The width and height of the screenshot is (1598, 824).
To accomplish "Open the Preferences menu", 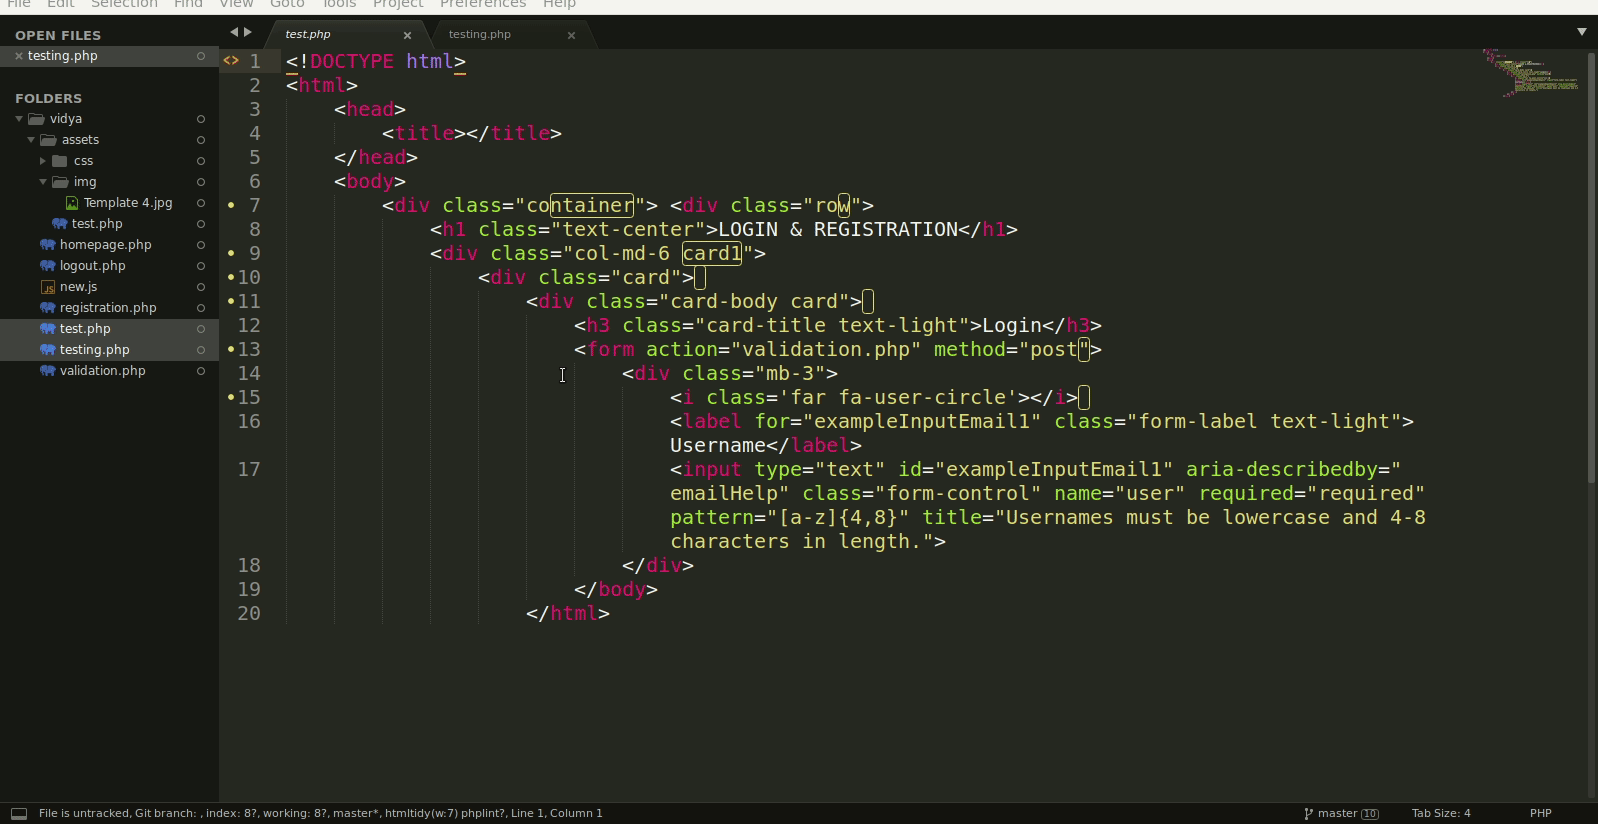I will tap(483, 4).
